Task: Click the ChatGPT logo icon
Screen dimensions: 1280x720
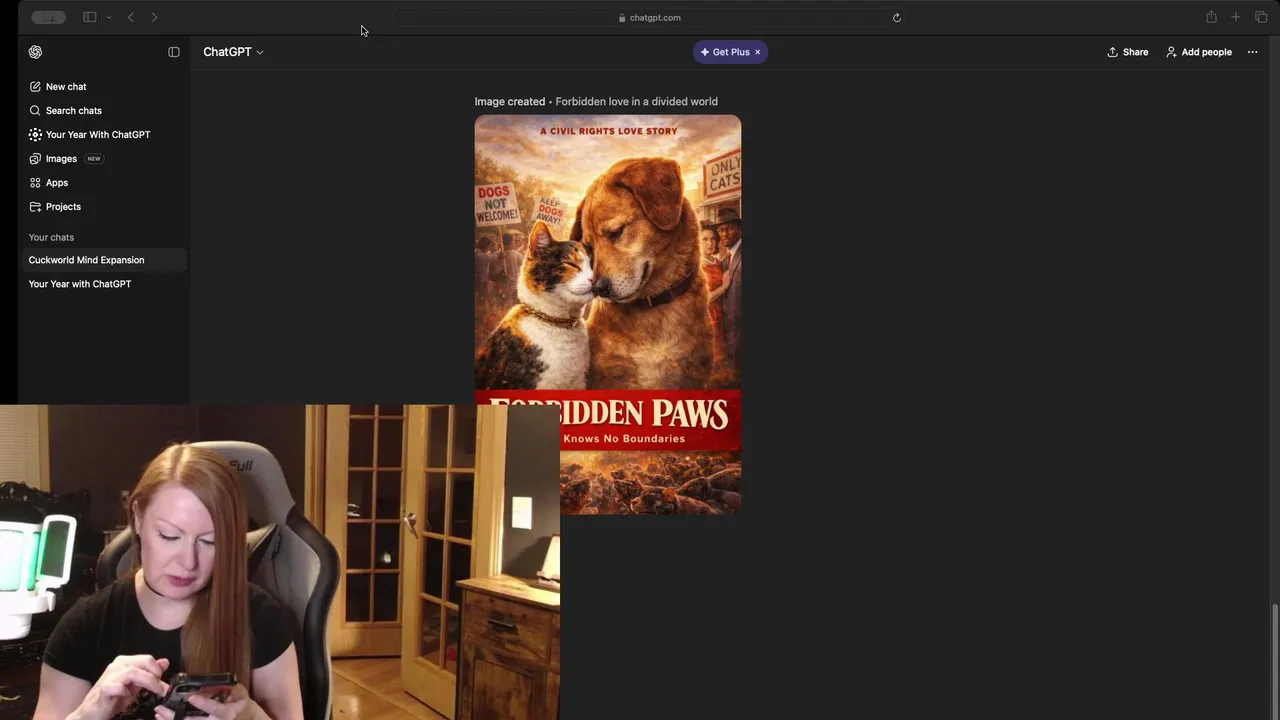Action: [x=36, y=52]
